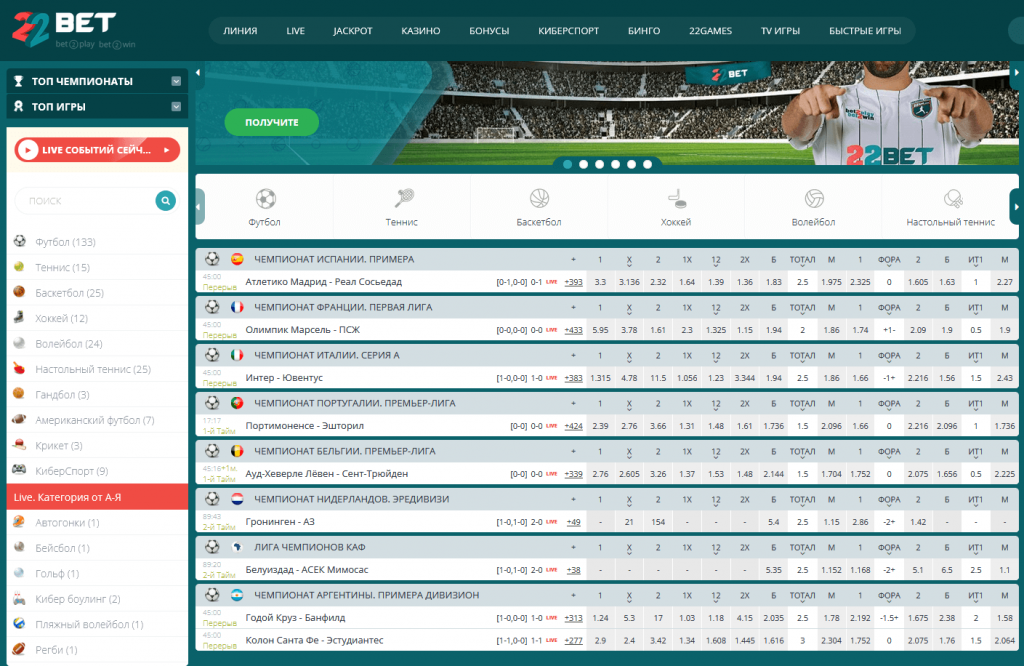The height and width of the screenshot is (666, 1024).
Task: Expand the Топ чемпионаты dropdown
Action: pos(176,81)
